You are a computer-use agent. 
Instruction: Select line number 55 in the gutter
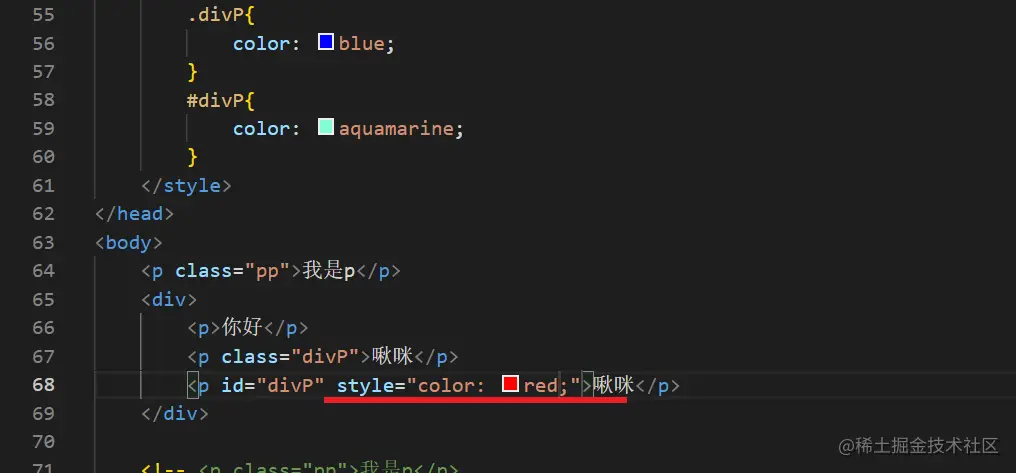point(43,15)
